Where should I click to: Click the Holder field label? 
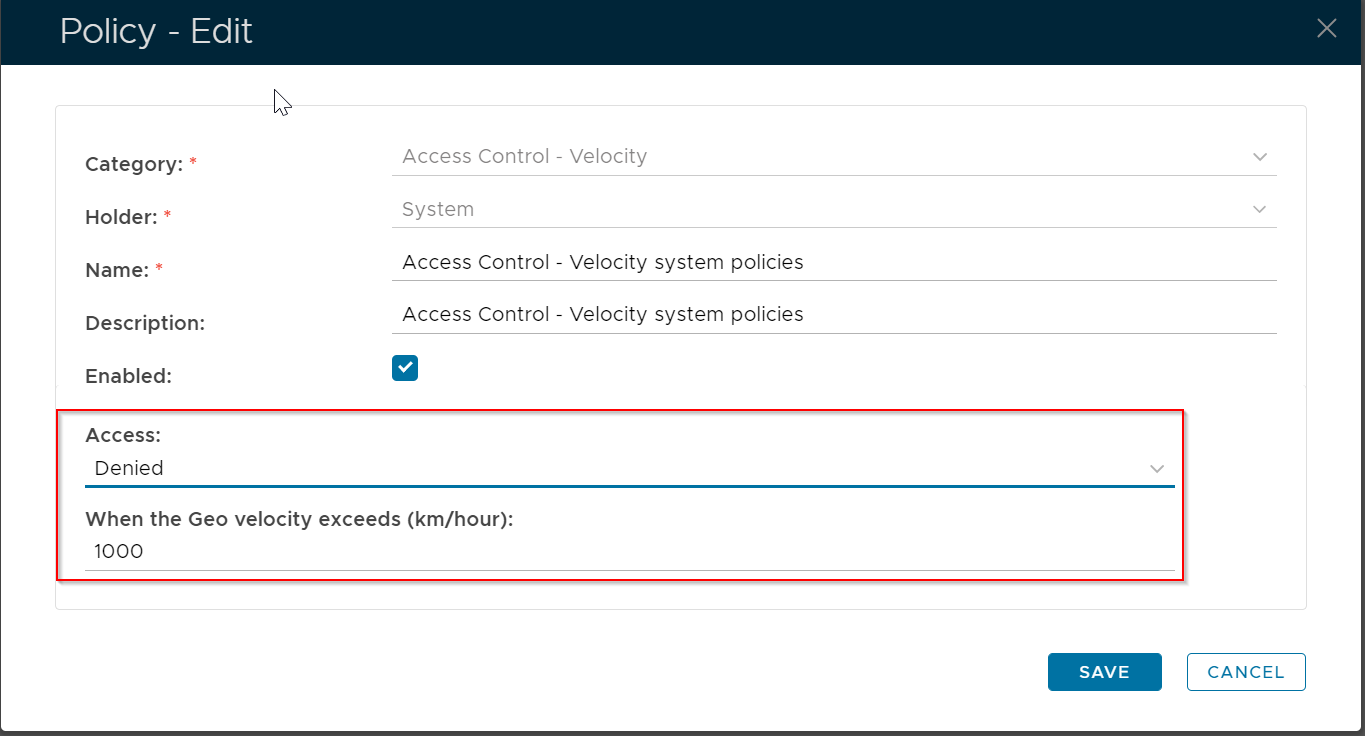click(121, 218)
